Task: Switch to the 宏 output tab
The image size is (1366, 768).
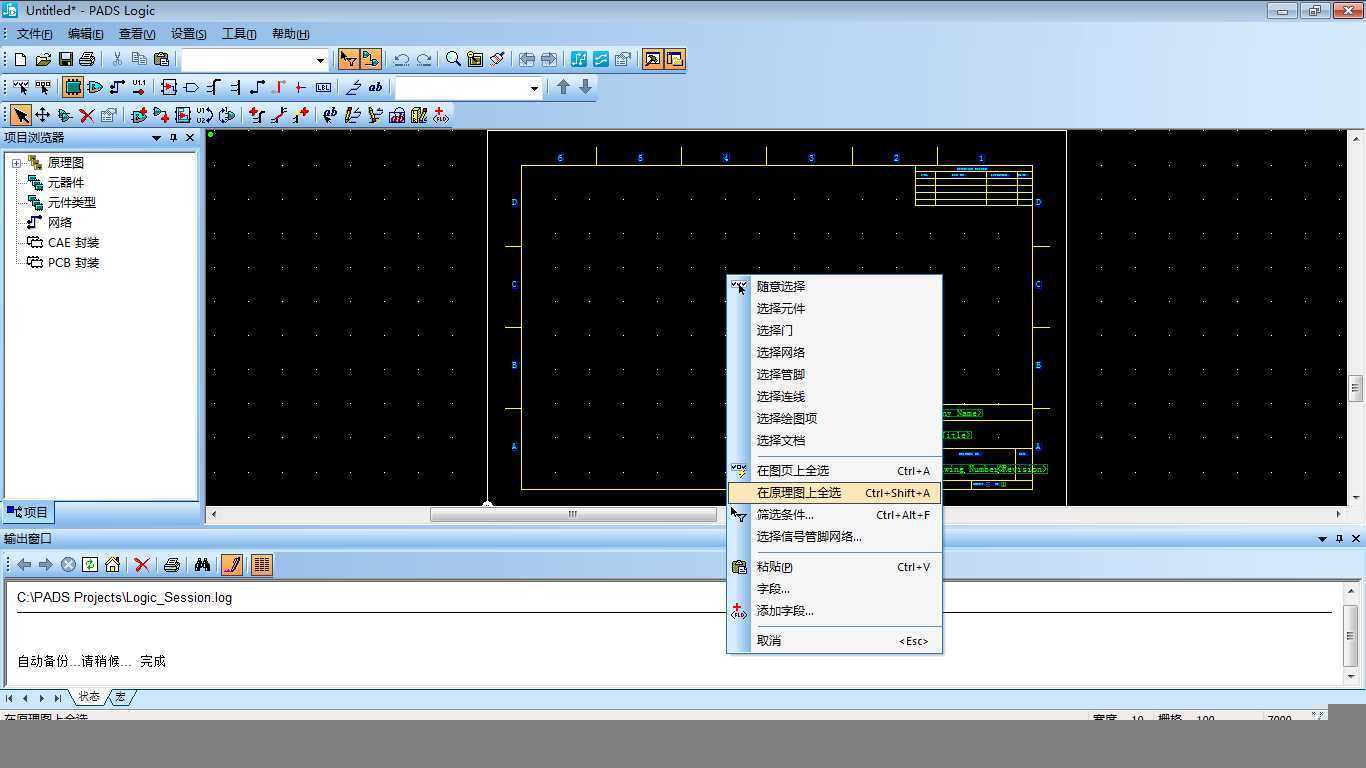Action: point(120,697)
